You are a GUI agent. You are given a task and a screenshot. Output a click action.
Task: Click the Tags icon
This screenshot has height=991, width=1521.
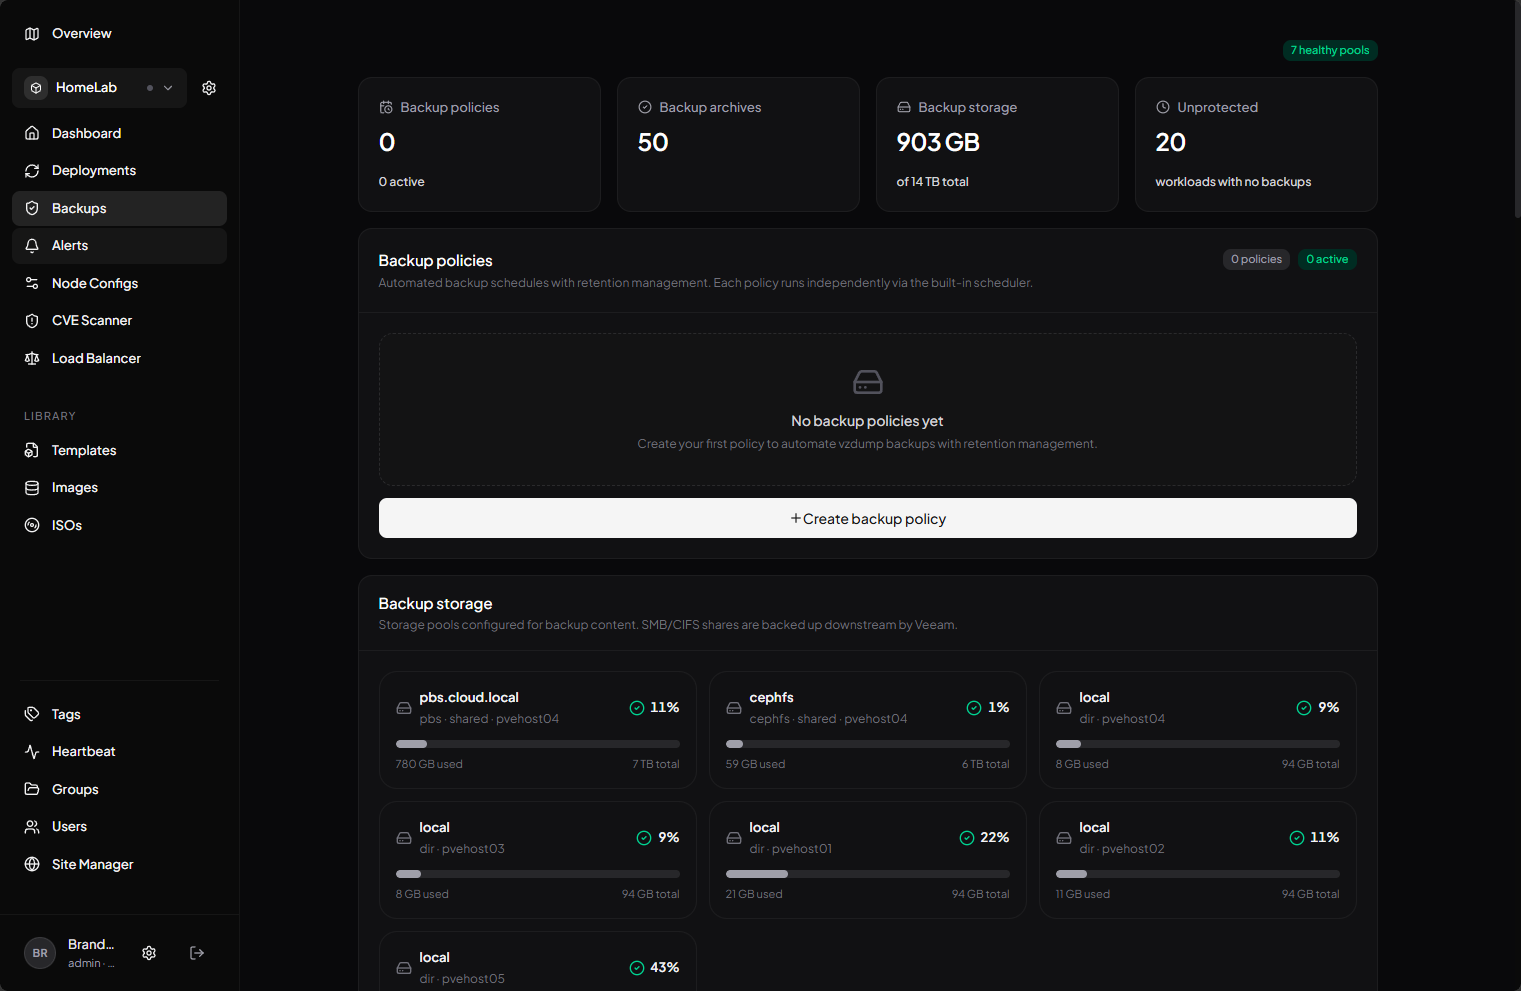(x=32, y=714)
